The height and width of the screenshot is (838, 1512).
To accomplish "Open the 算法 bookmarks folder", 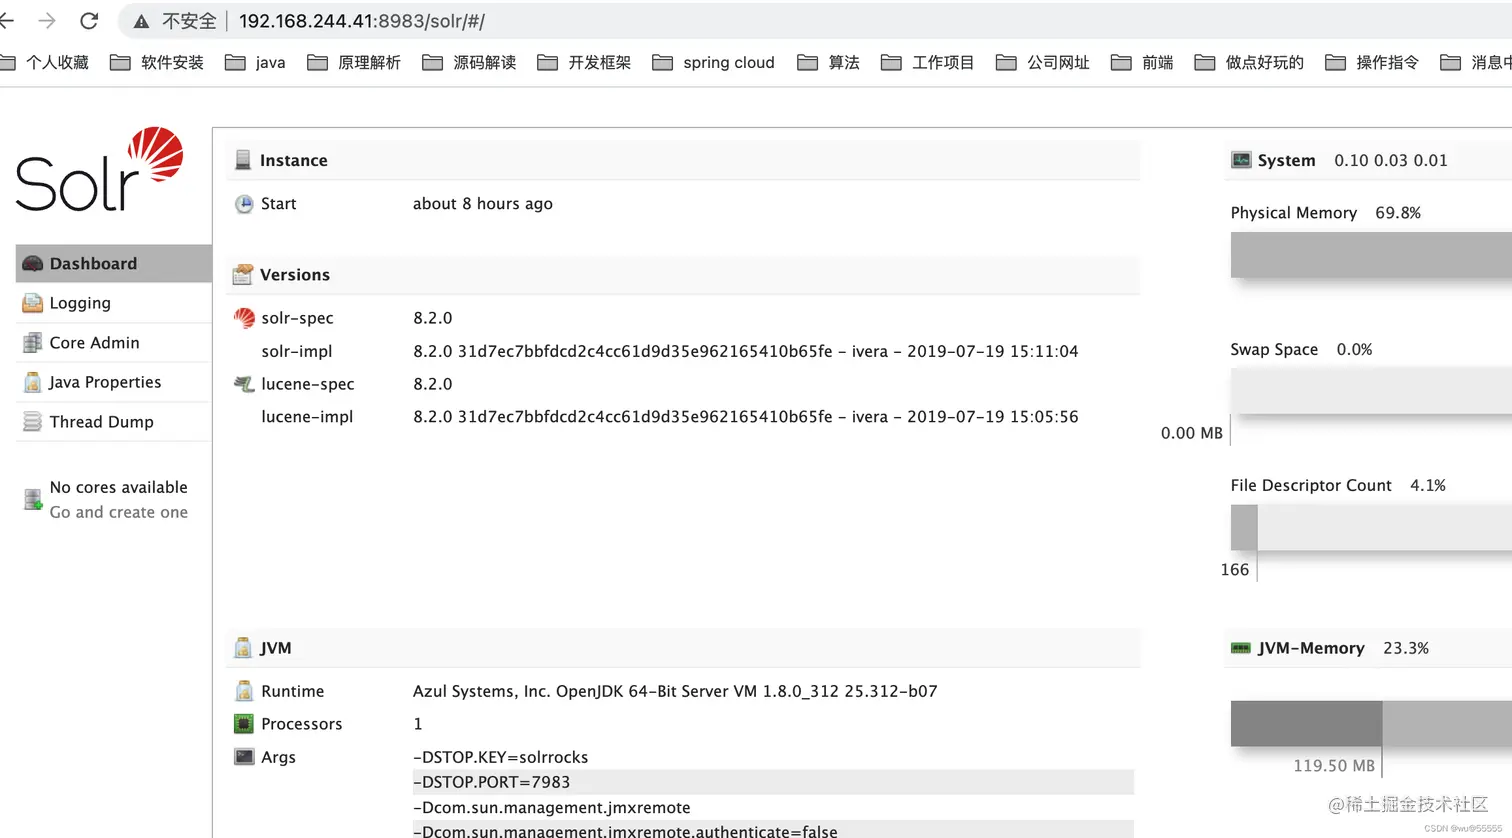I will (828, 62).
